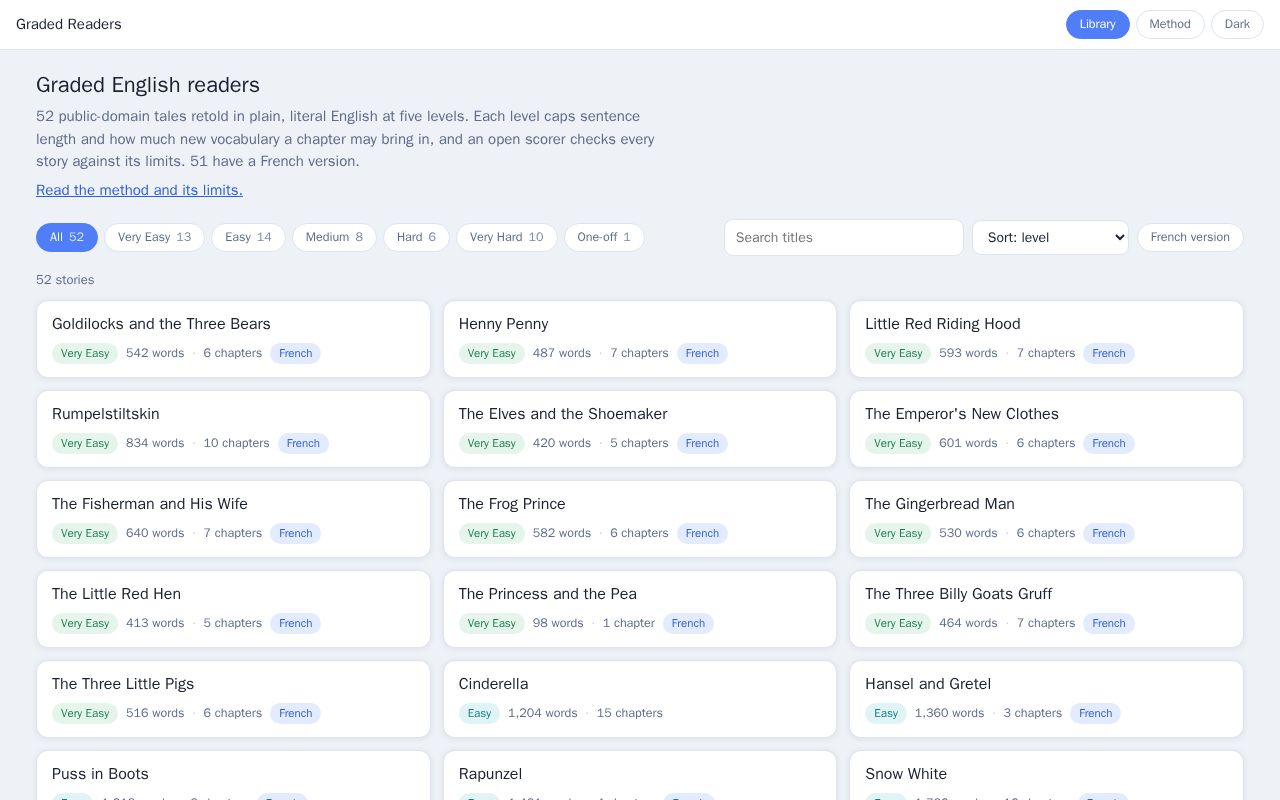Select the Hard 6 filter chip
This screenshot has width=1280, height=800.
tap(416, 237)
